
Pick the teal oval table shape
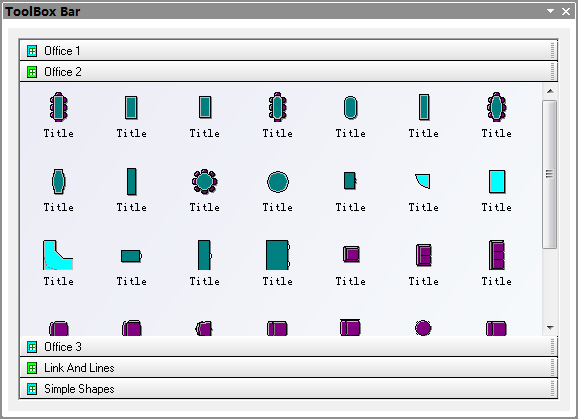tap(351, 108)
